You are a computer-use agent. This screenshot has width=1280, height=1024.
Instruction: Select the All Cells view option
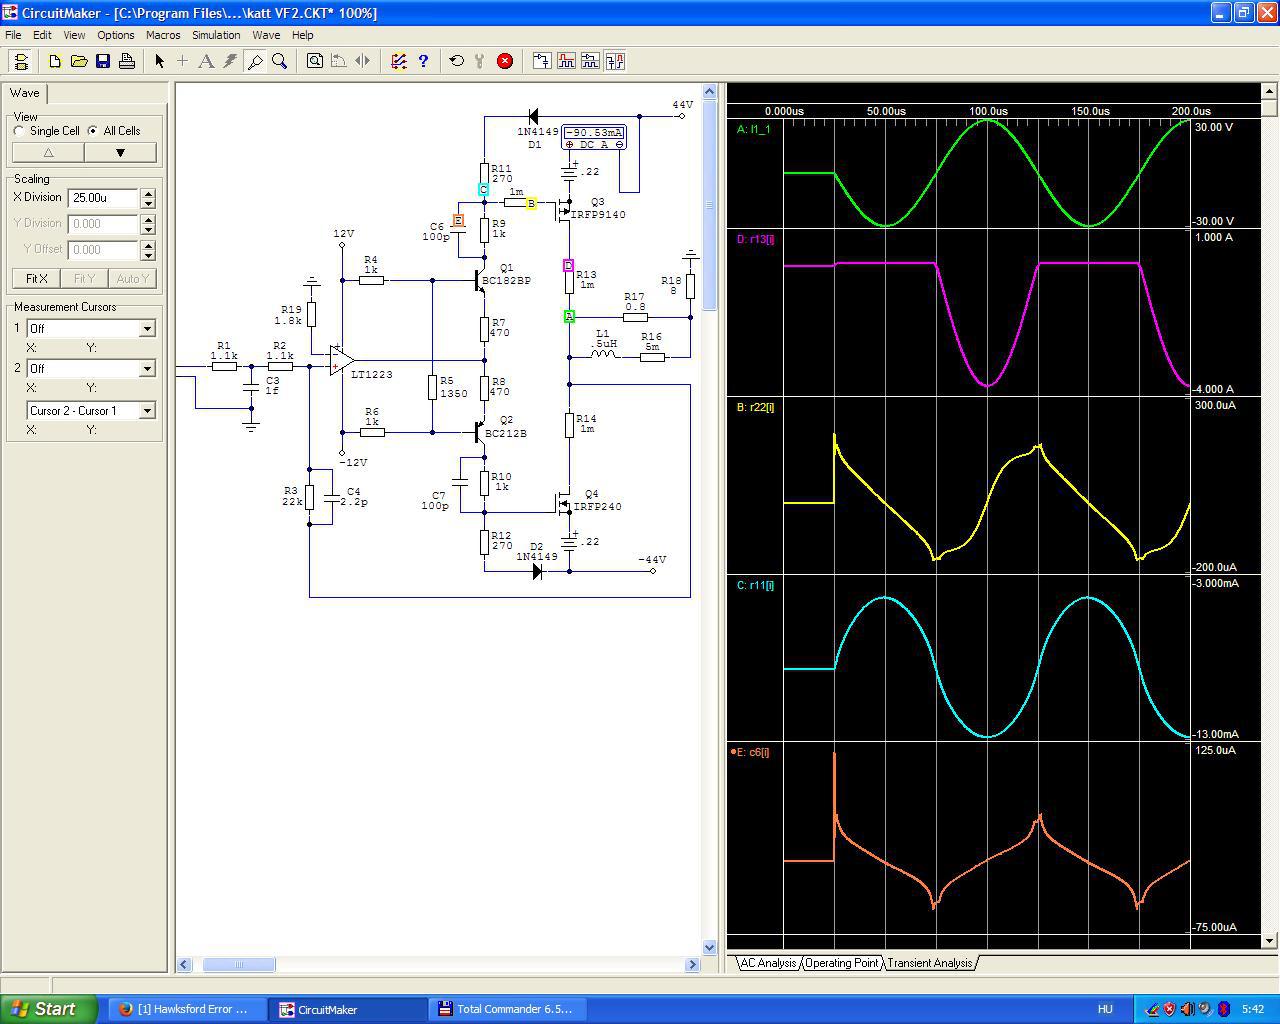[x=93, y=131]
